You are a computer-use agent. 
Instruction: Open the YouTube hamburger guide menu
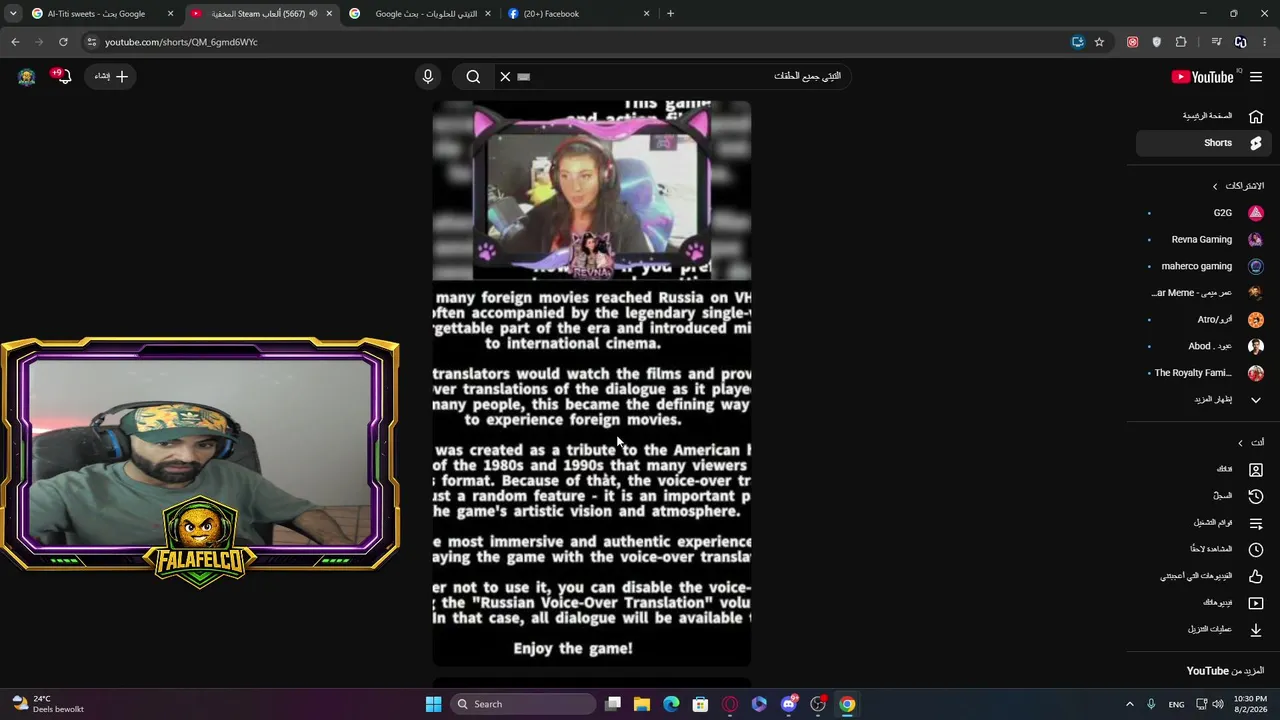(x=1256, y=77)
